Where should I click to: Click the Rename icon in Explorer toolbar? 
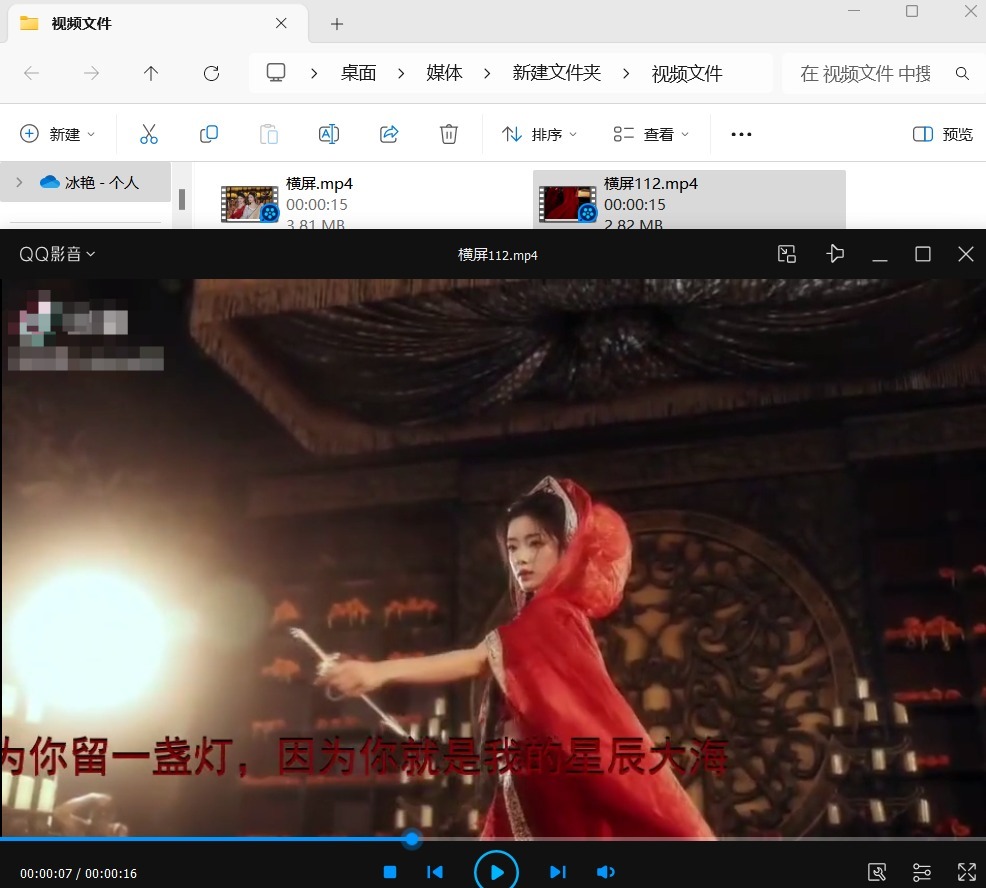click(x=329, y=134)
